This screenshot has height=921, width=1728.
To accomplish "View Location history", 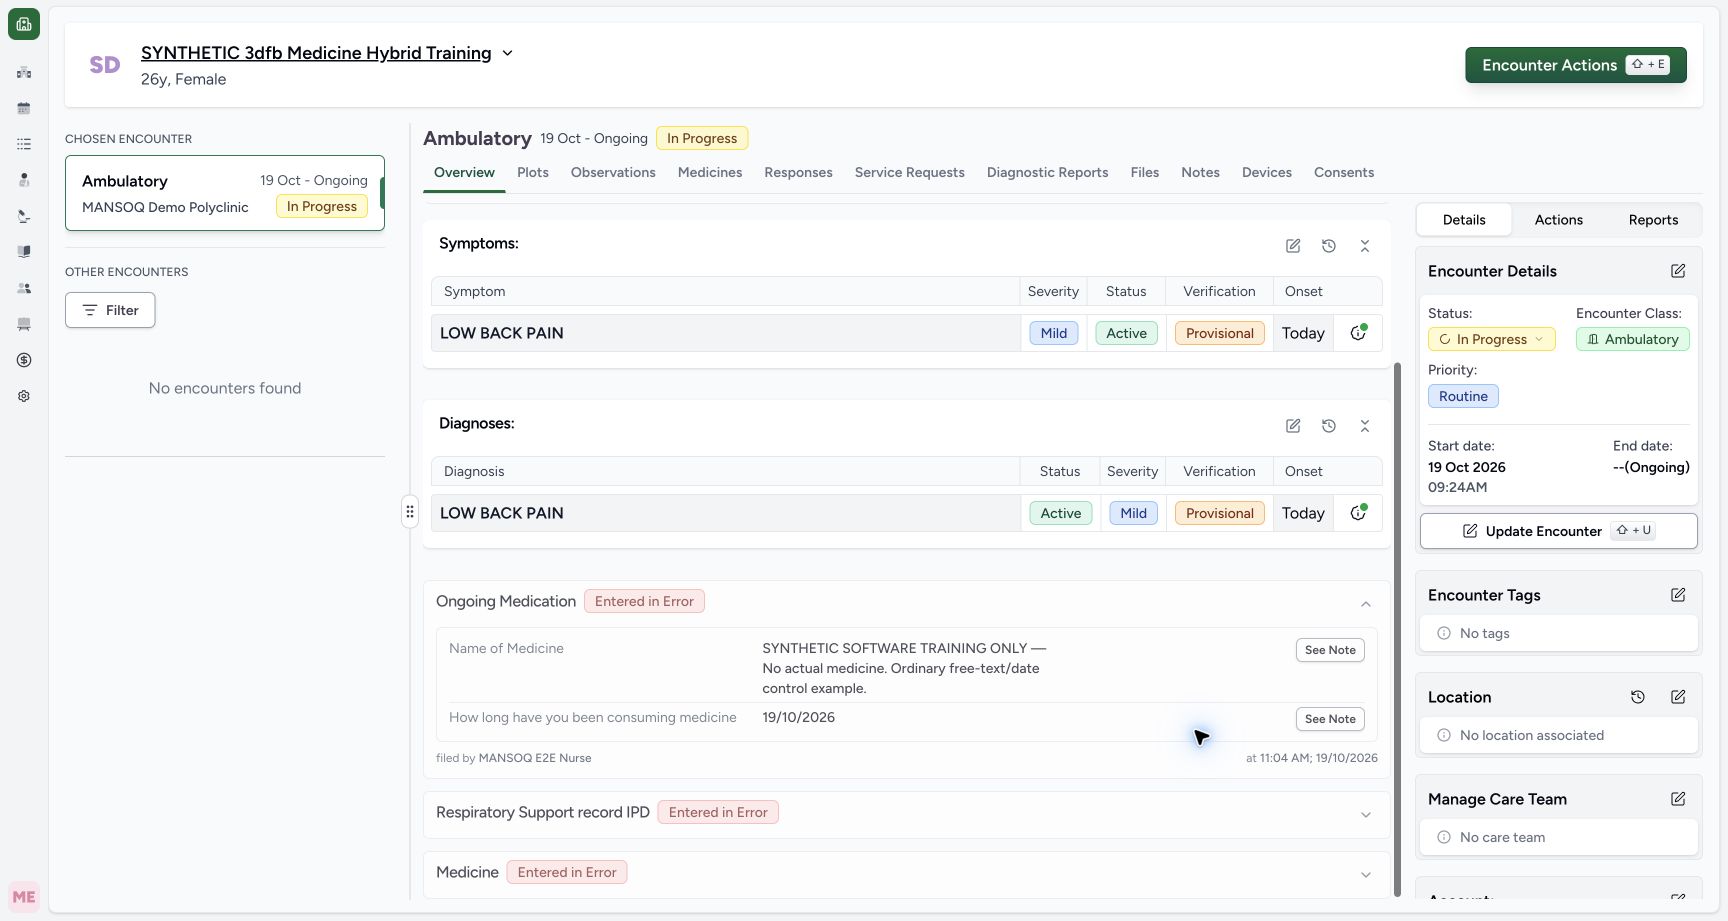I will coord(1638,697).
